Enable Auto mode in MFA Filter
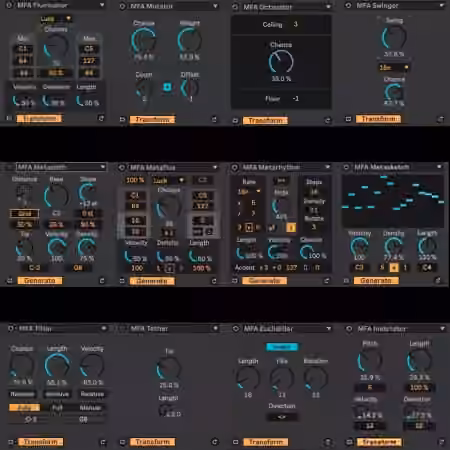 [24, 407]
